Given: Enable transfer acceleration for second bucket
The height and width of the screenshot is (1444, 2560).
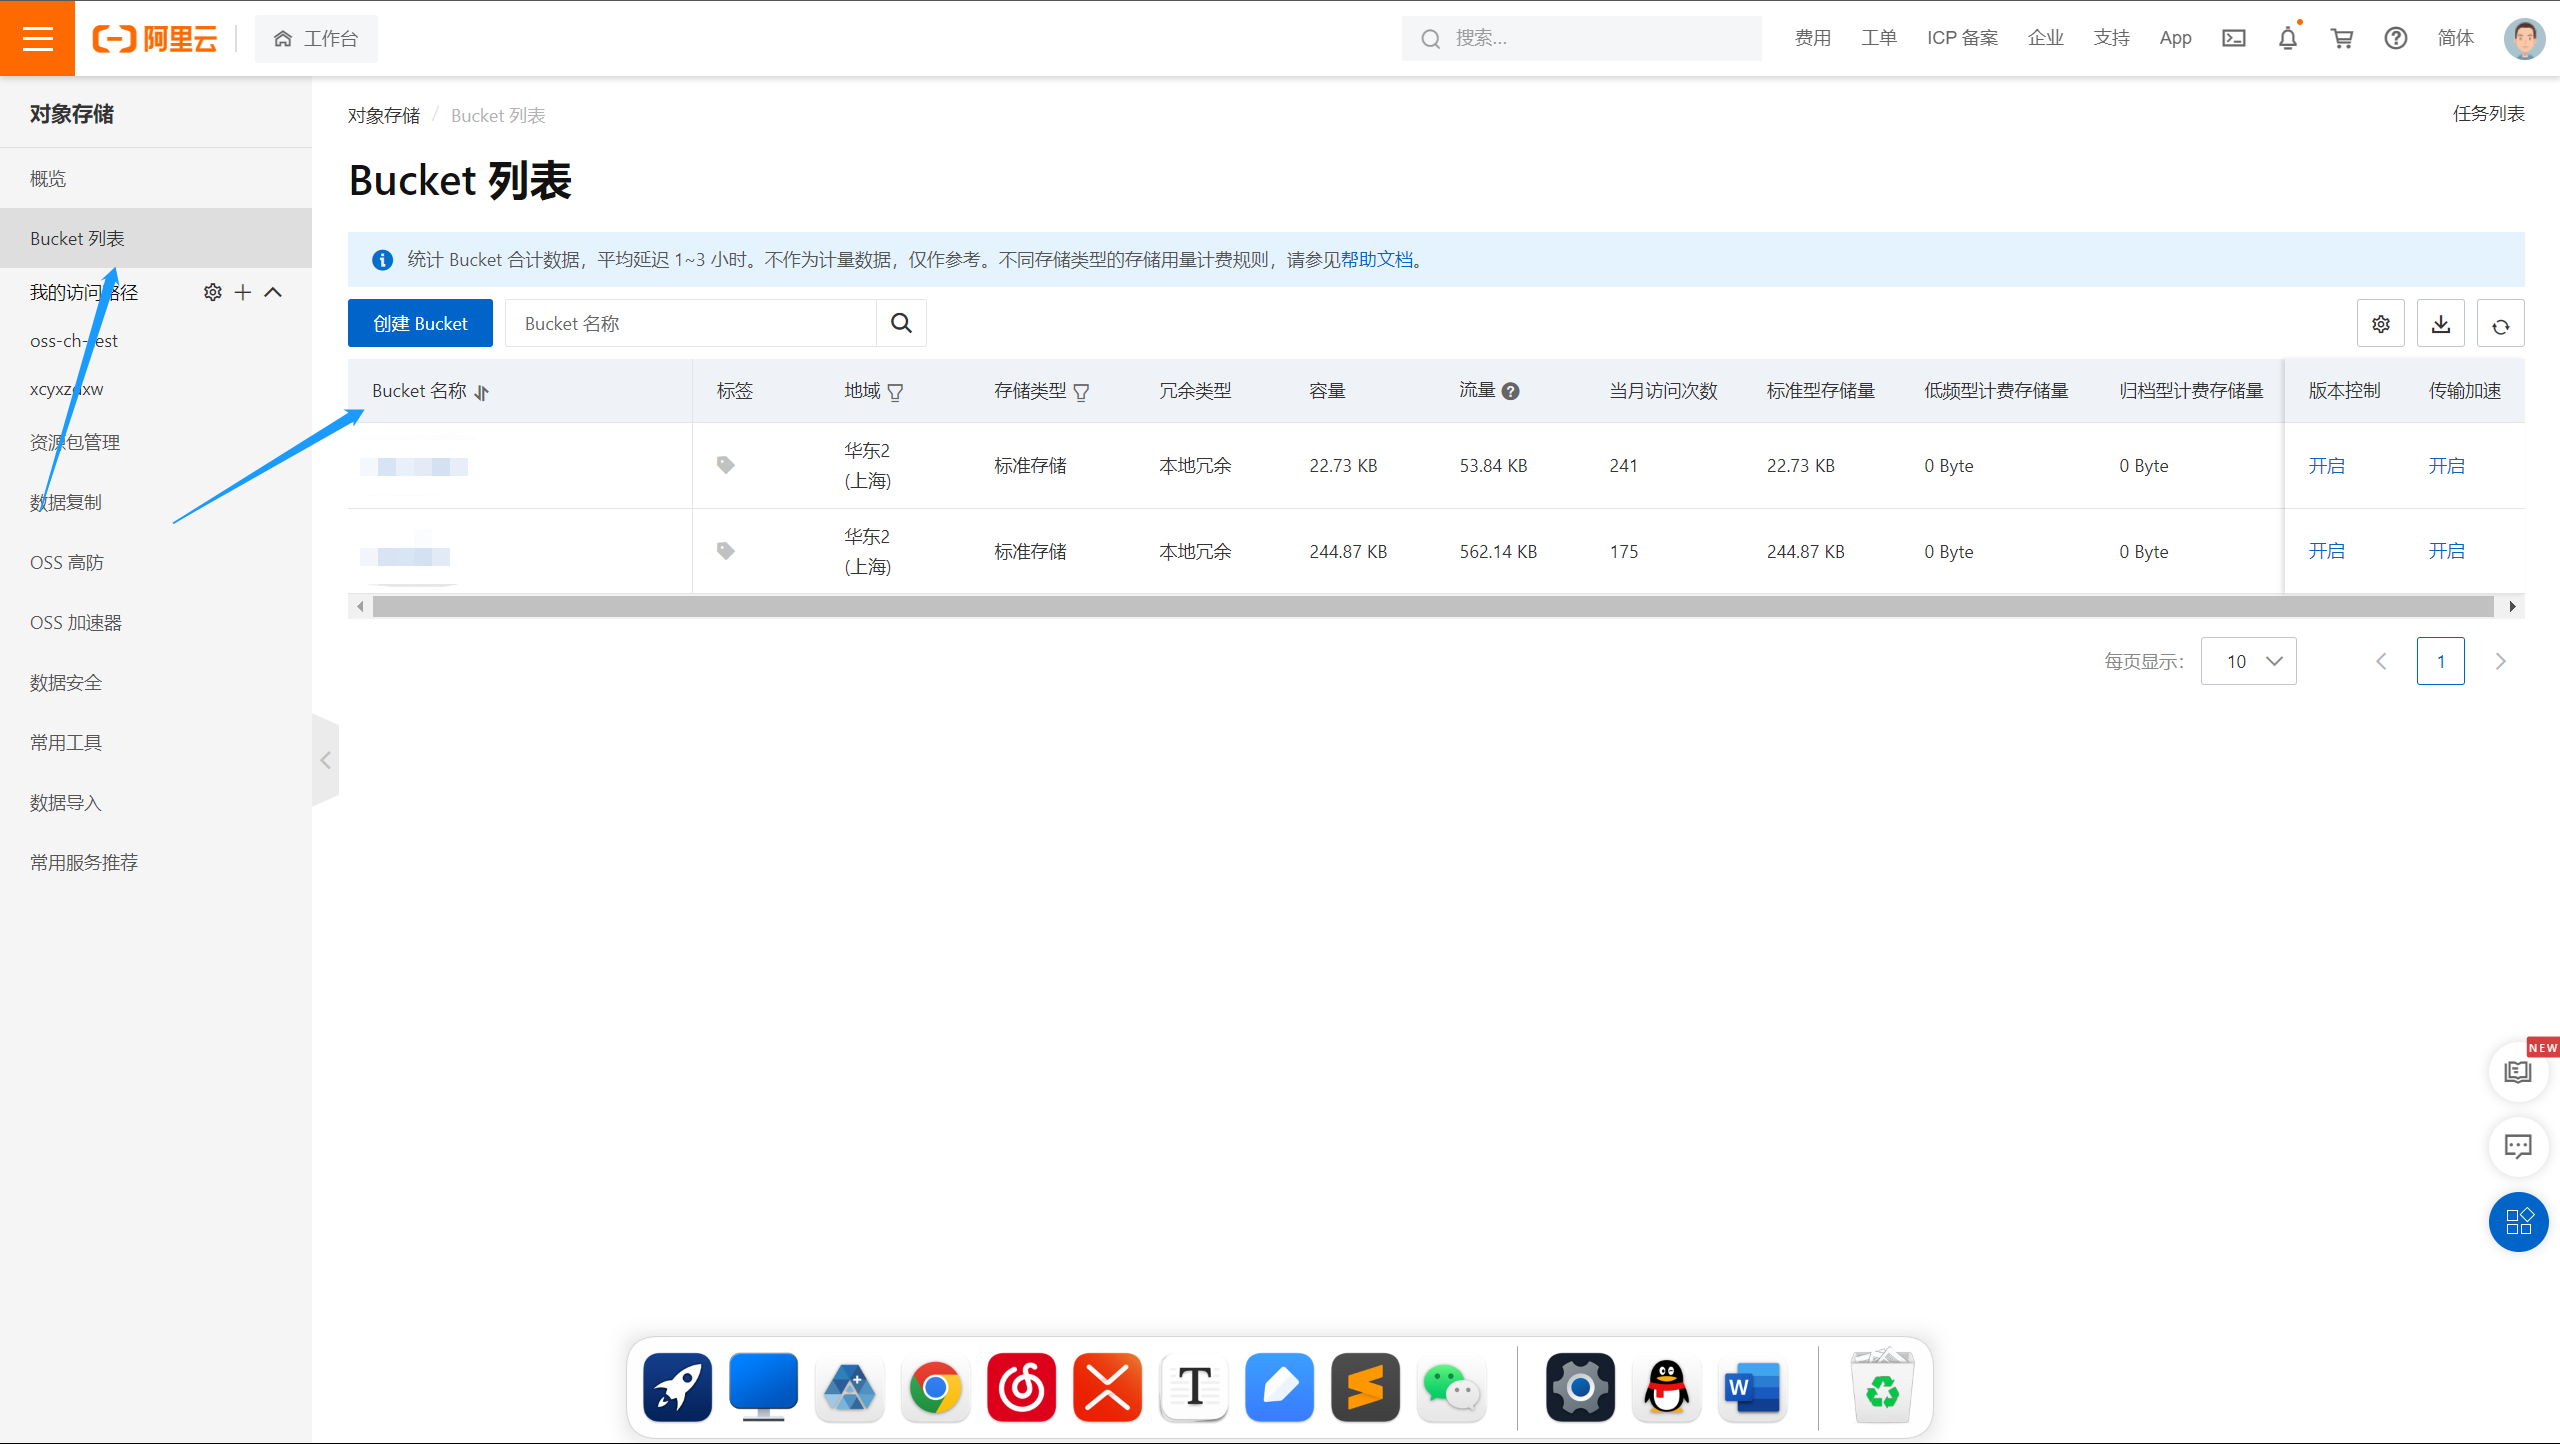Looking at the screenshot, I should point(2446,551).
